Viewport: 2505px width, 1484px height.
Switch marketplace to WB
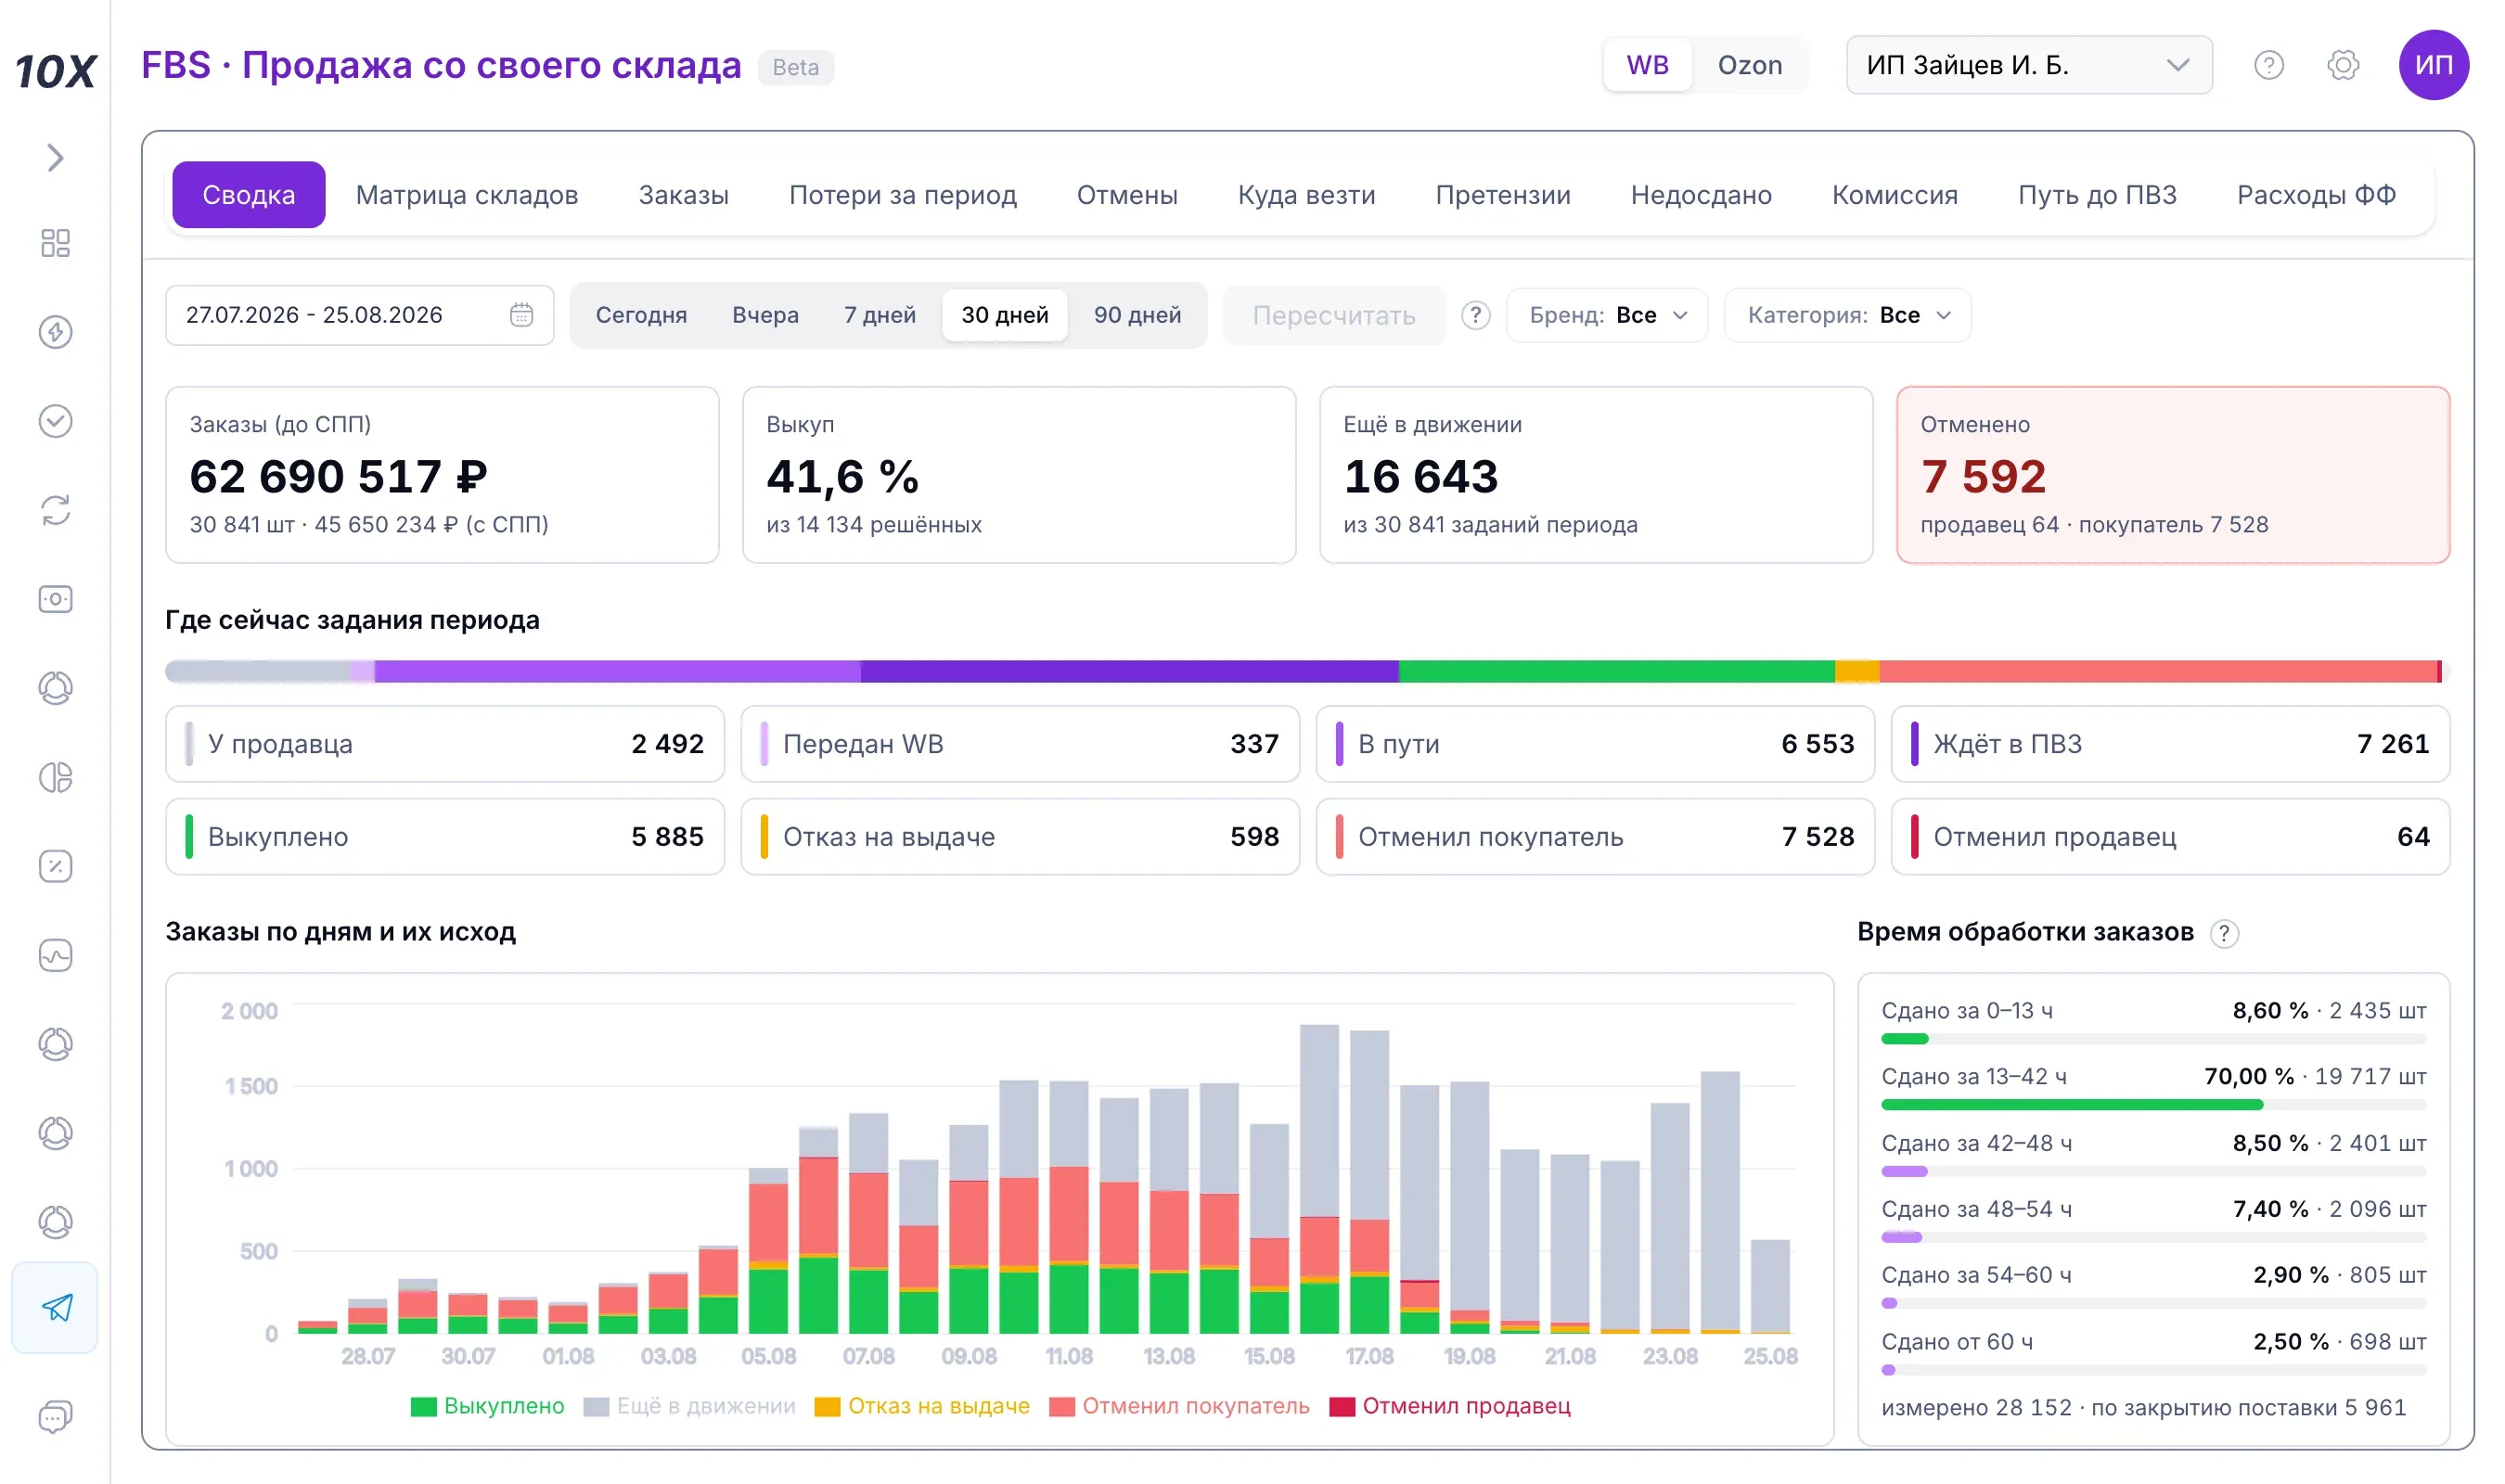1647,65
